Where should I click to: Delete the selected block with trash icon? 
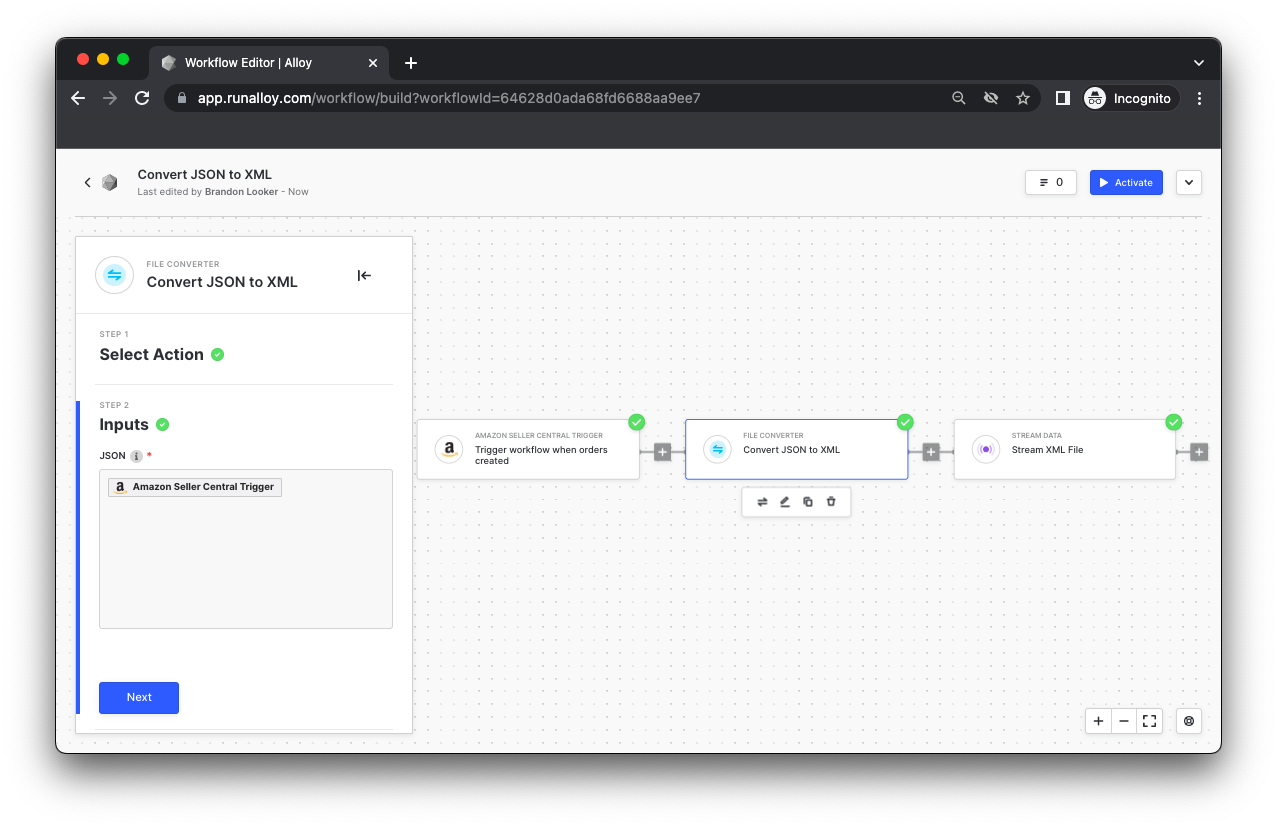point(831,502)
